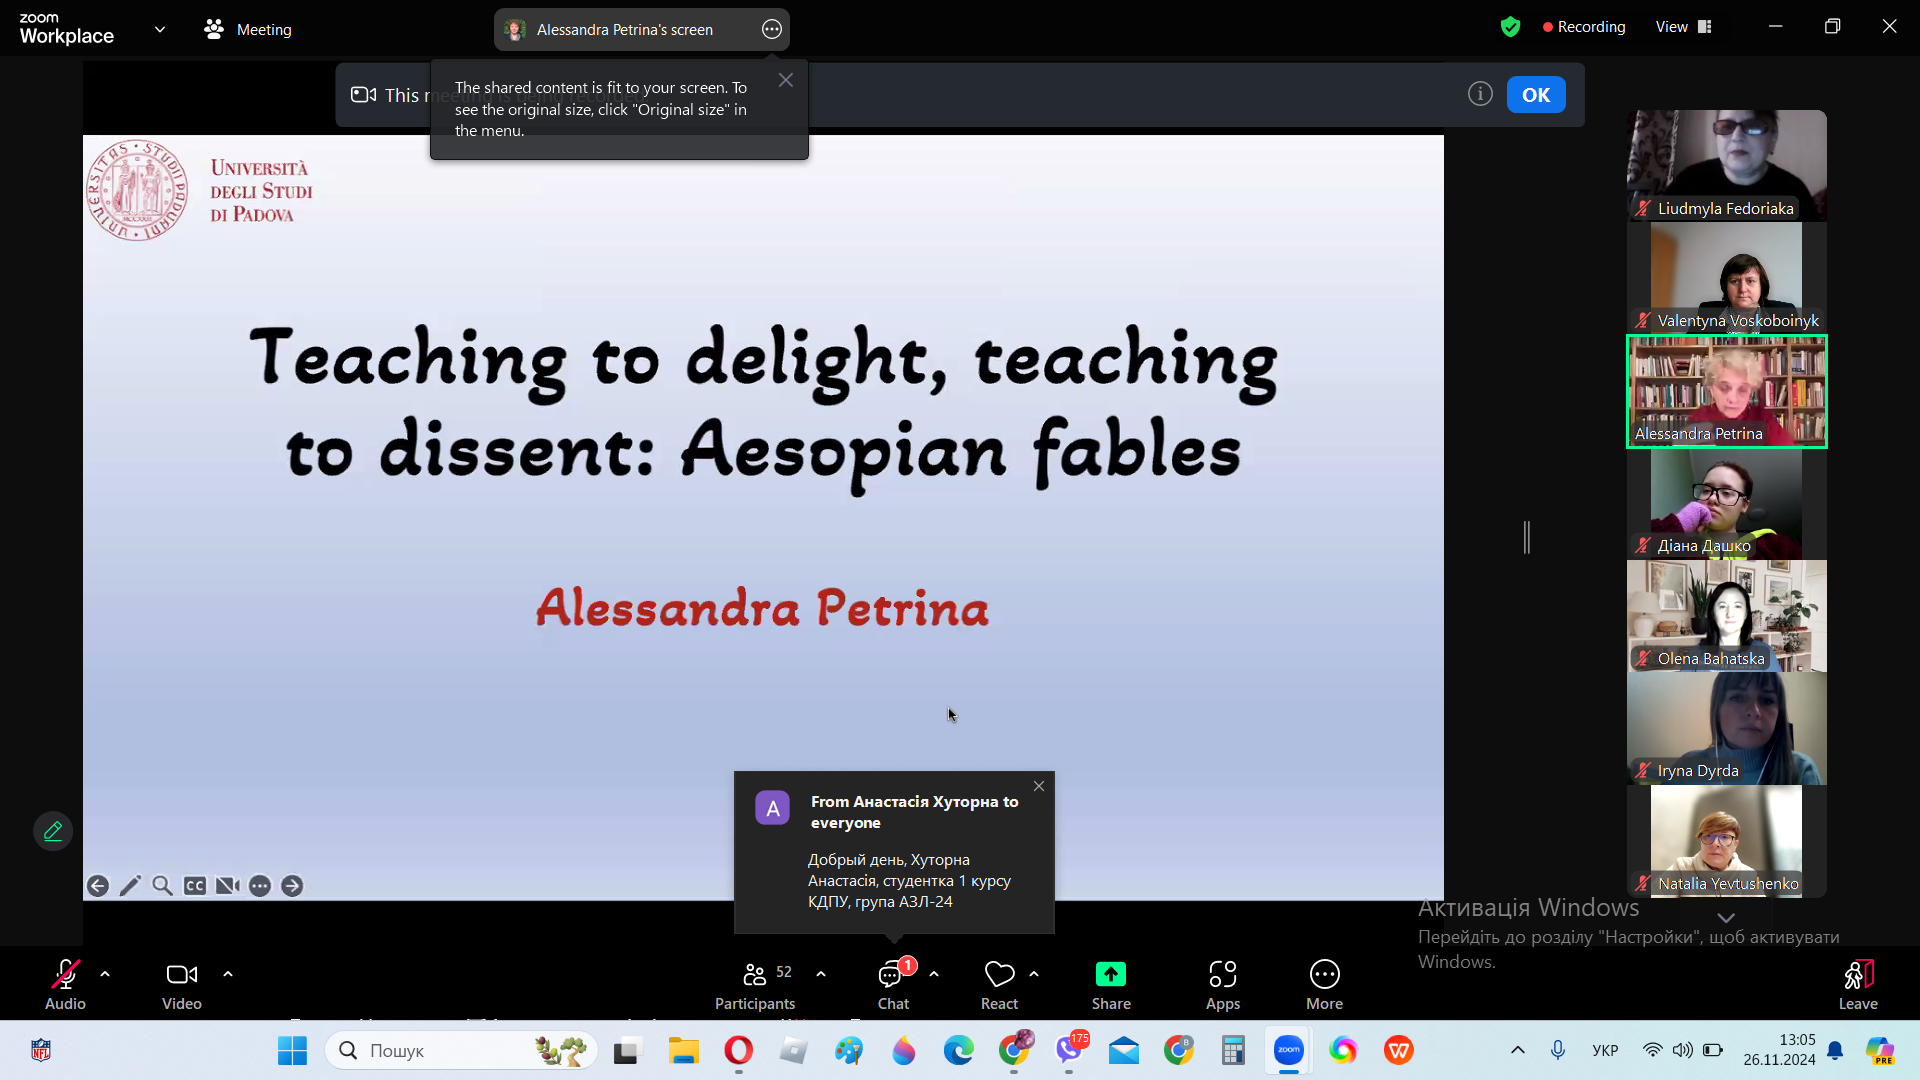This screenshot has height=1080, width=1920.
Task: Select Alessandra Petrina video thumbnail
Action: coord(1727,391)
